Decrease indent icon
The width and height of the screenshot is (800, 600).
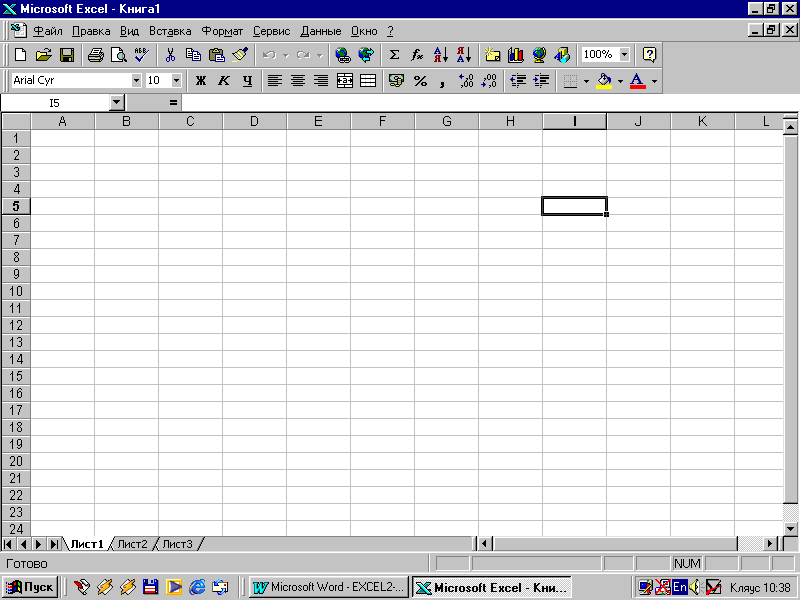[x=518, y=81]
